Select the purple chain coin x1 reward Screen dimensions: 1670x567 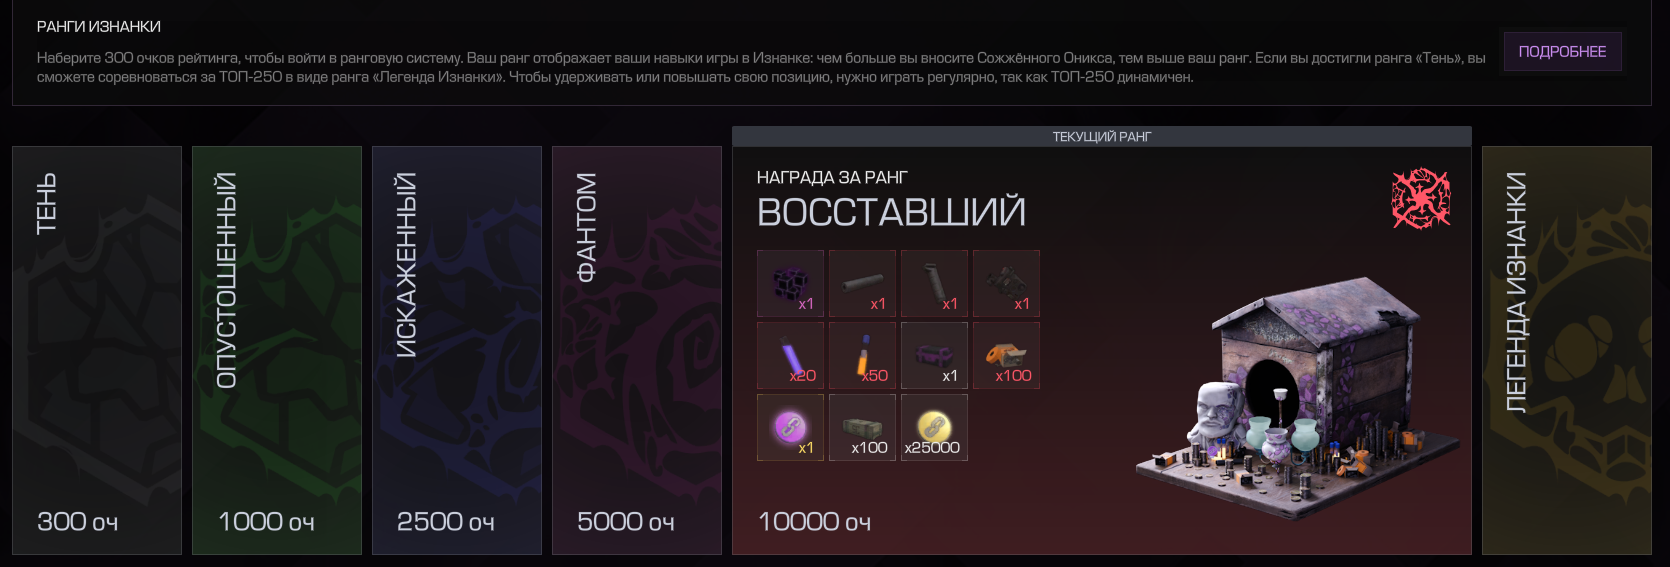coord(790,427)
